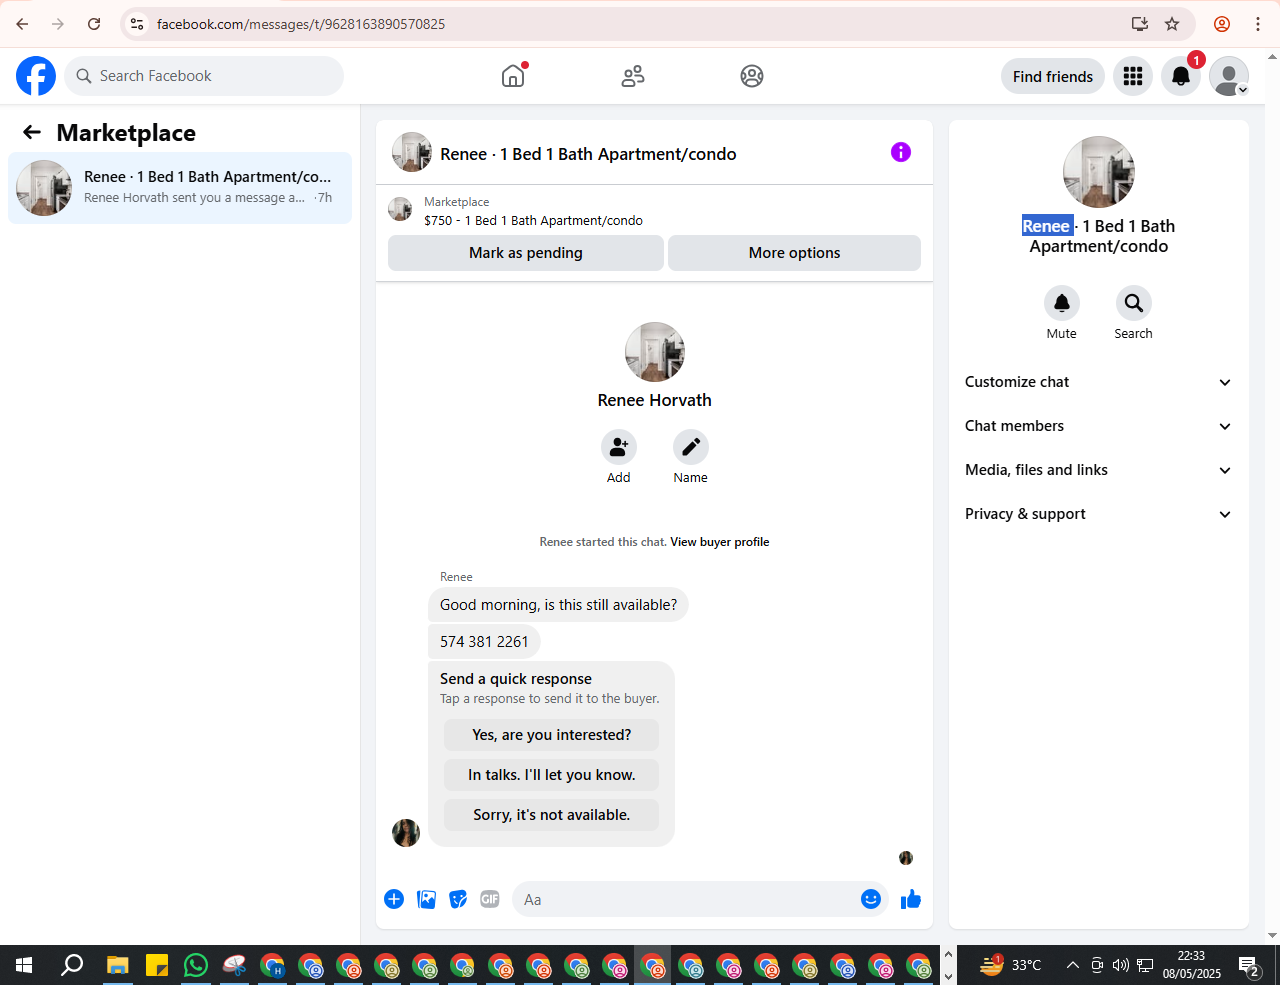
Task: Open WhatsApp from taskbar
Action: pyautogui.click(x=196, y=965)
